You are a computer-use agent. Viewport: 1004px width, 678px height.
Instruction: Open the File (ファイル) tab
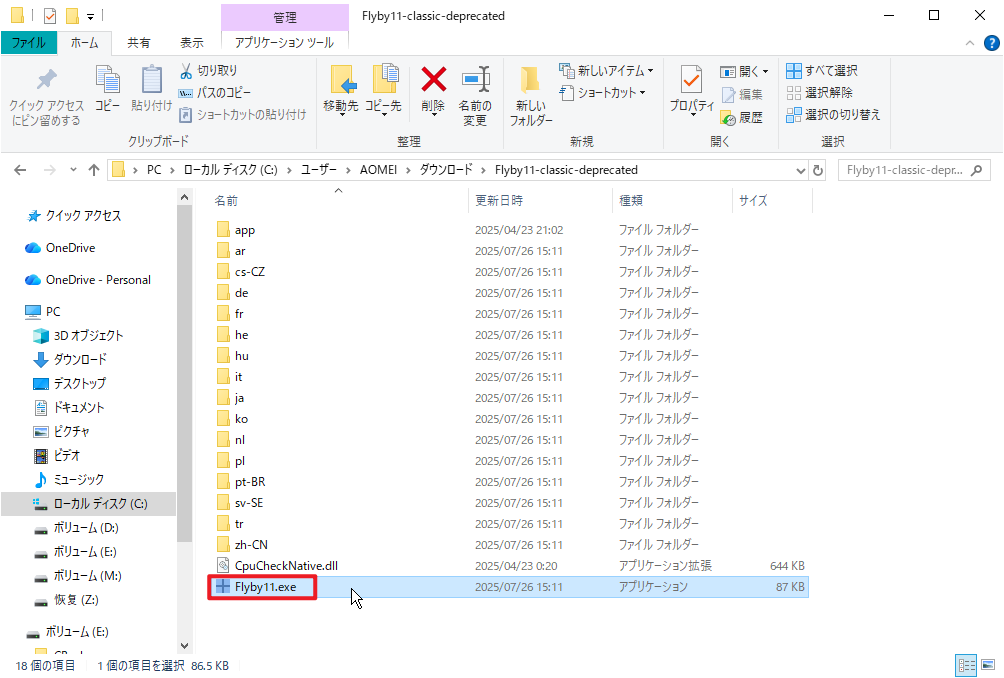tap(29, 43)
